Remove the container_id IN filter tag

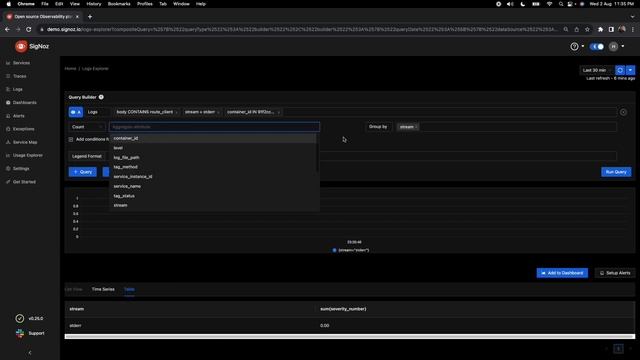[x=279, y=112]
